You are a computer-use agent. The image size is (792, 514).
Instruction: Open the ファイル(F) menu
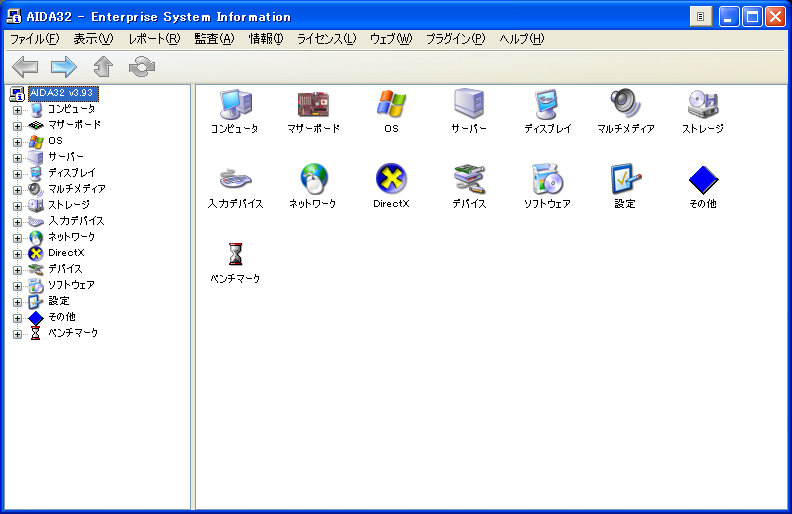[x=34, y=39]
